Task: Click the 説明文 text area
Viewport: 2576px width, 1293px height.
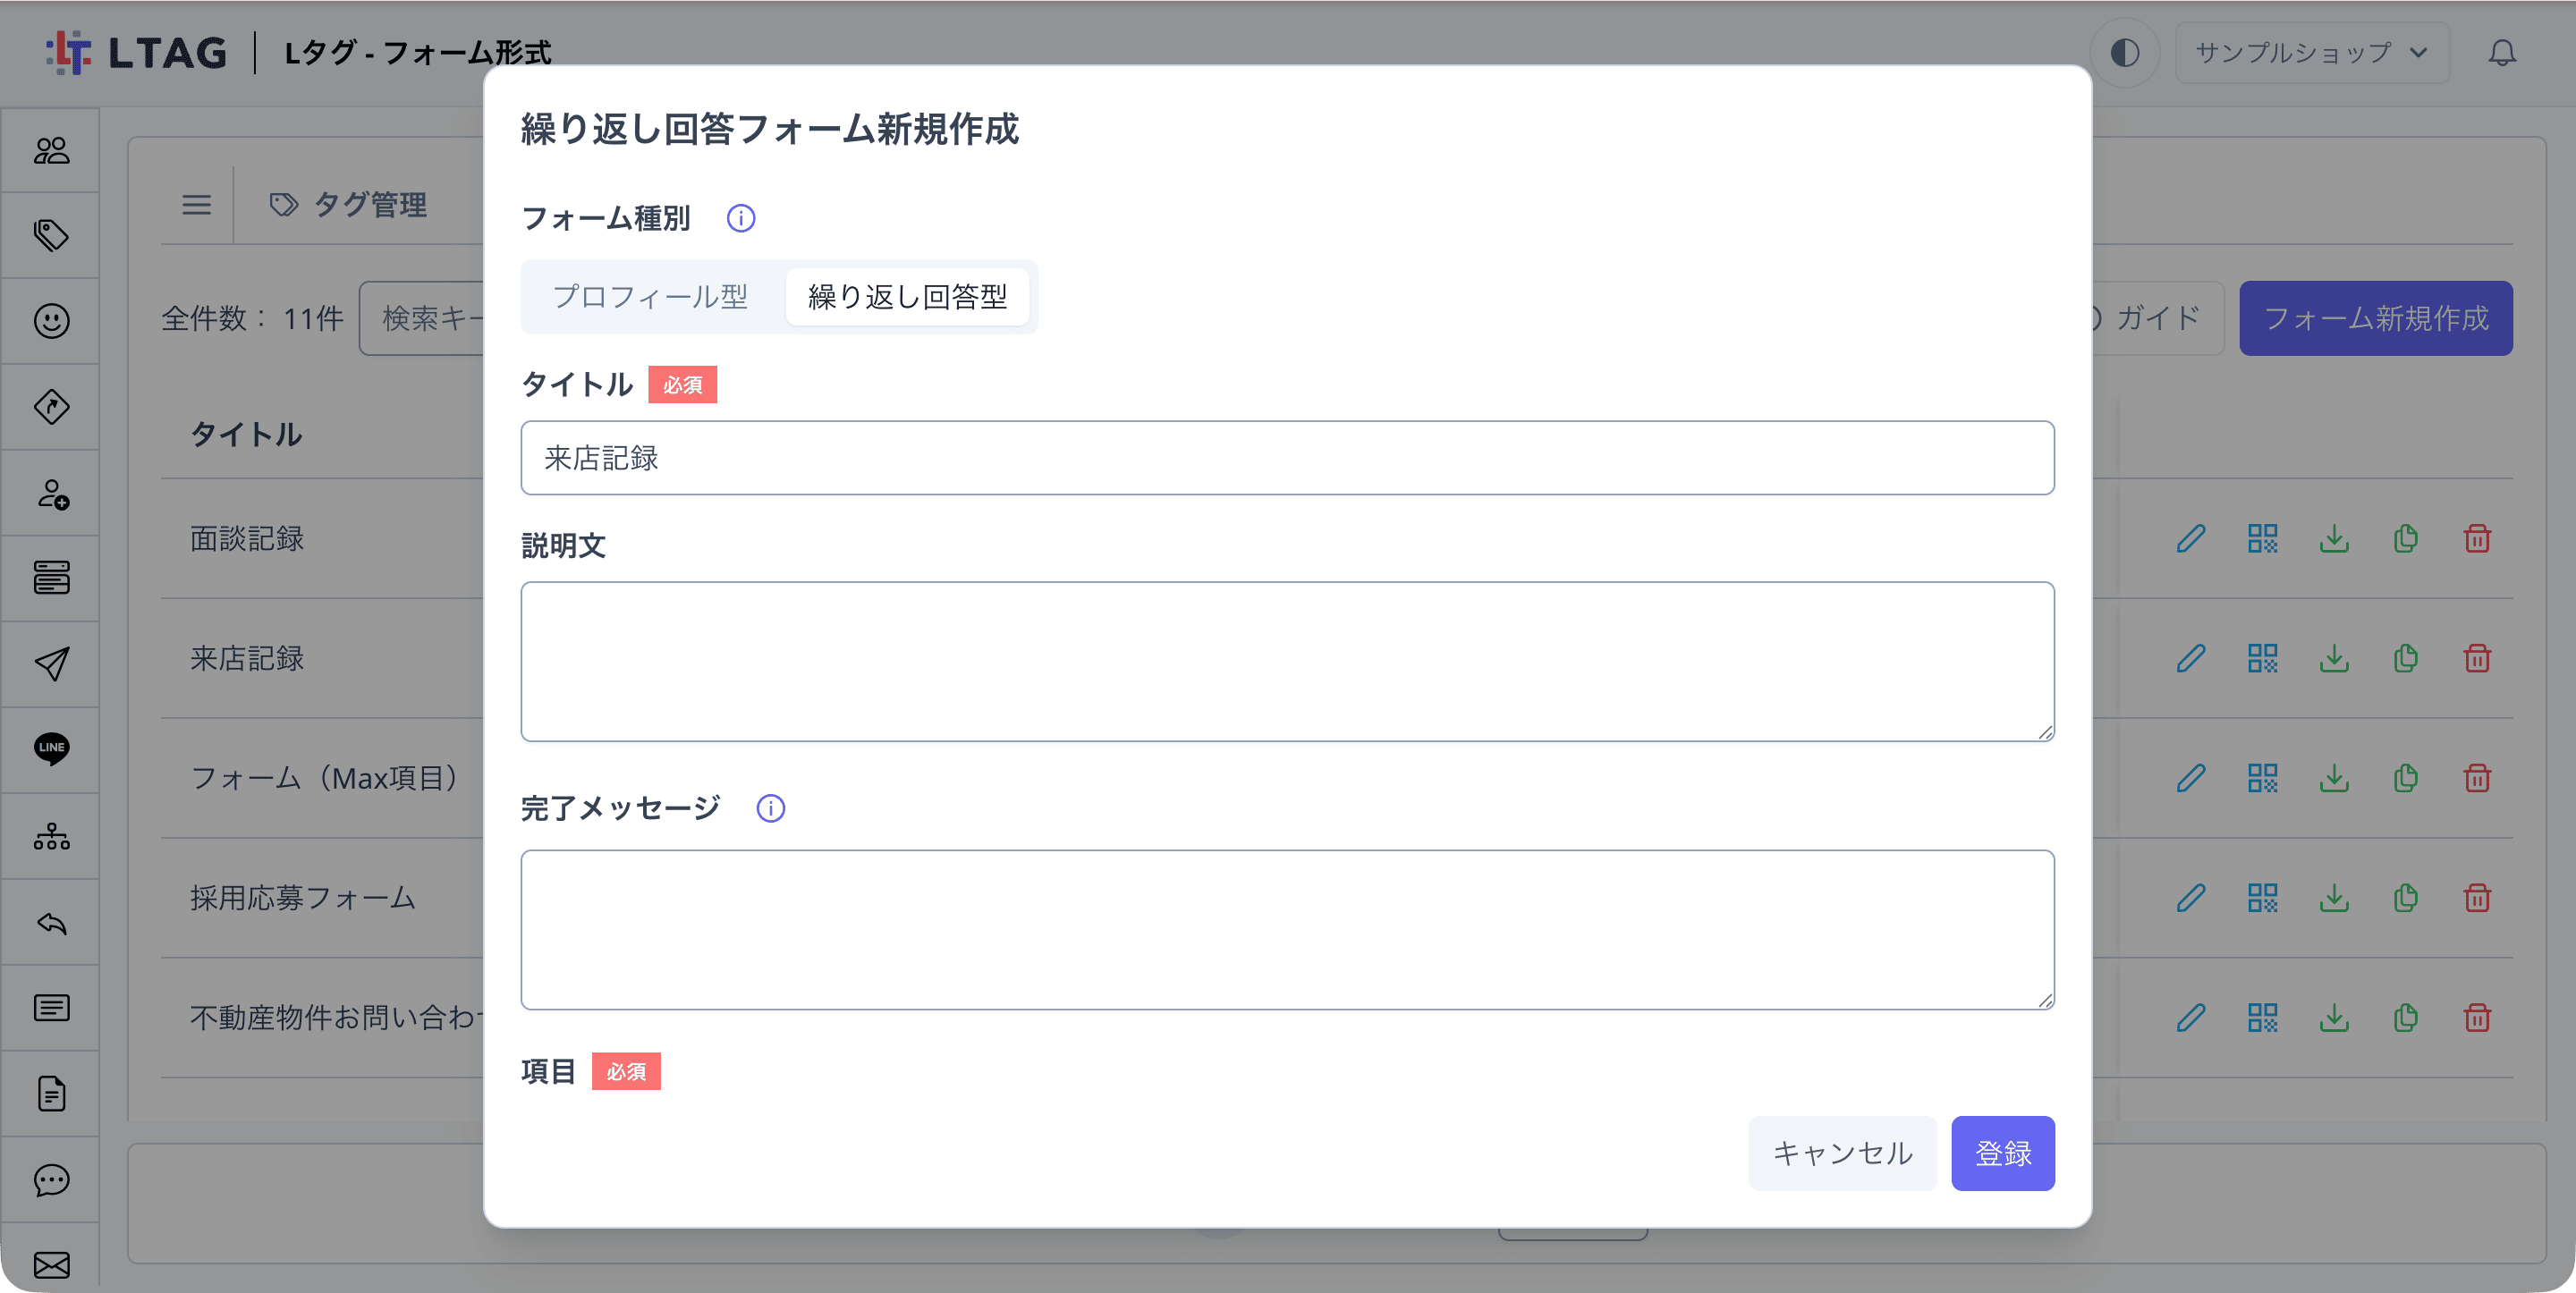Action: tap(1288, 662)
